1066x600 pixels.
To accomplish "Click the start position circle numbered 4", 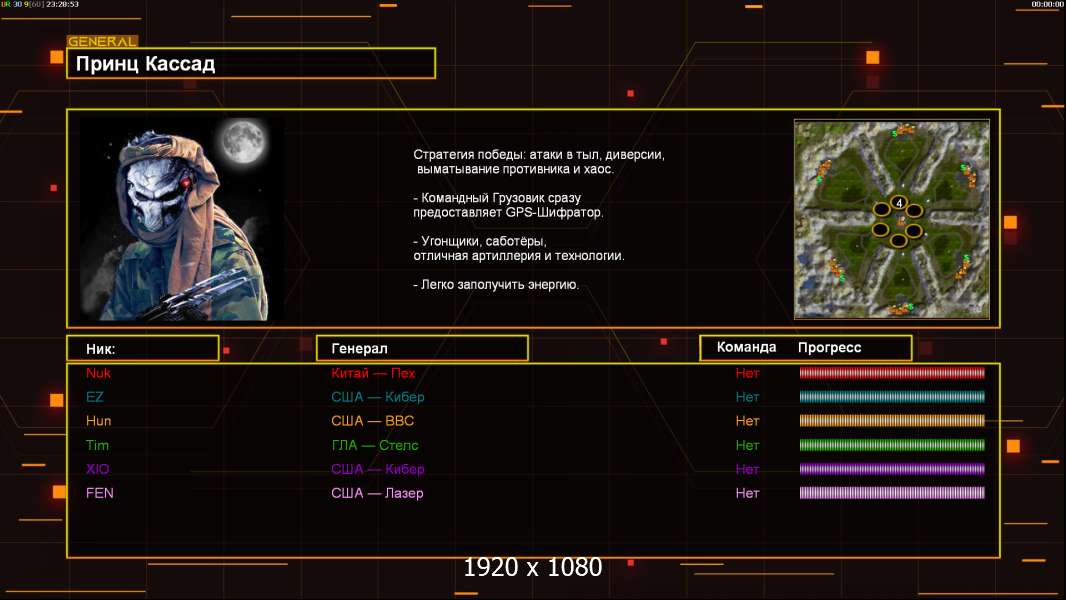I will click(899, 203).
